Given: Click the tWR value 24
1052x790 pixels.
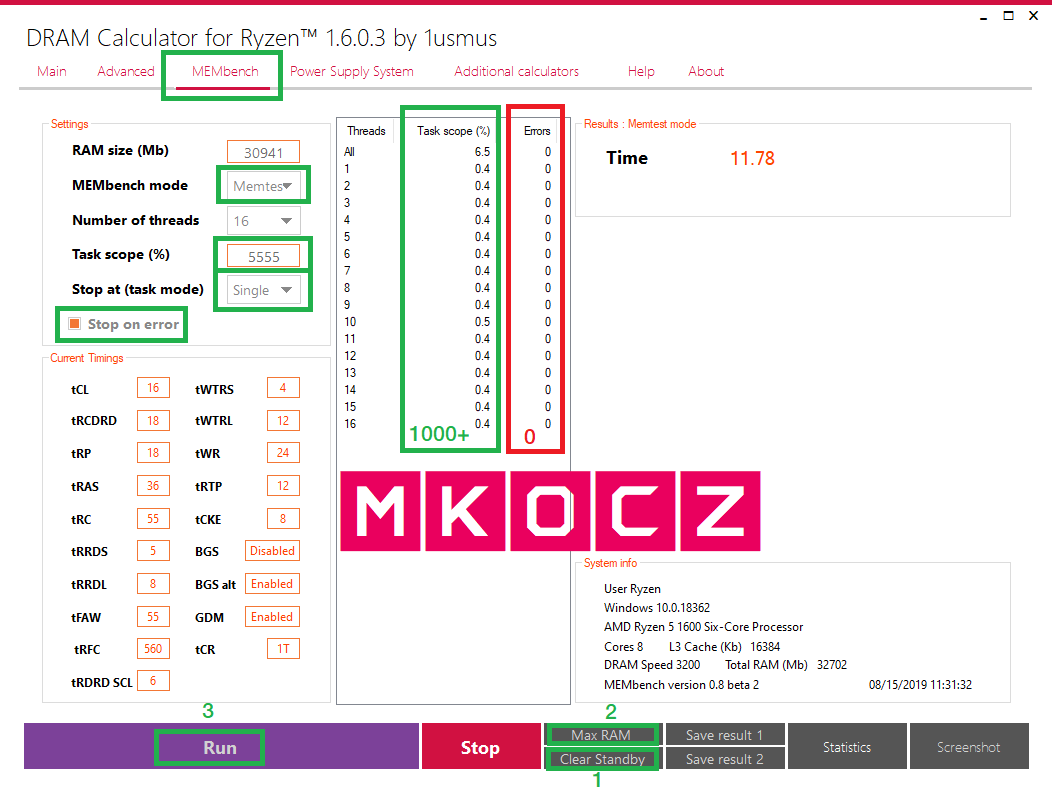Looking at the screenshot, I should (x=283, y=452).
